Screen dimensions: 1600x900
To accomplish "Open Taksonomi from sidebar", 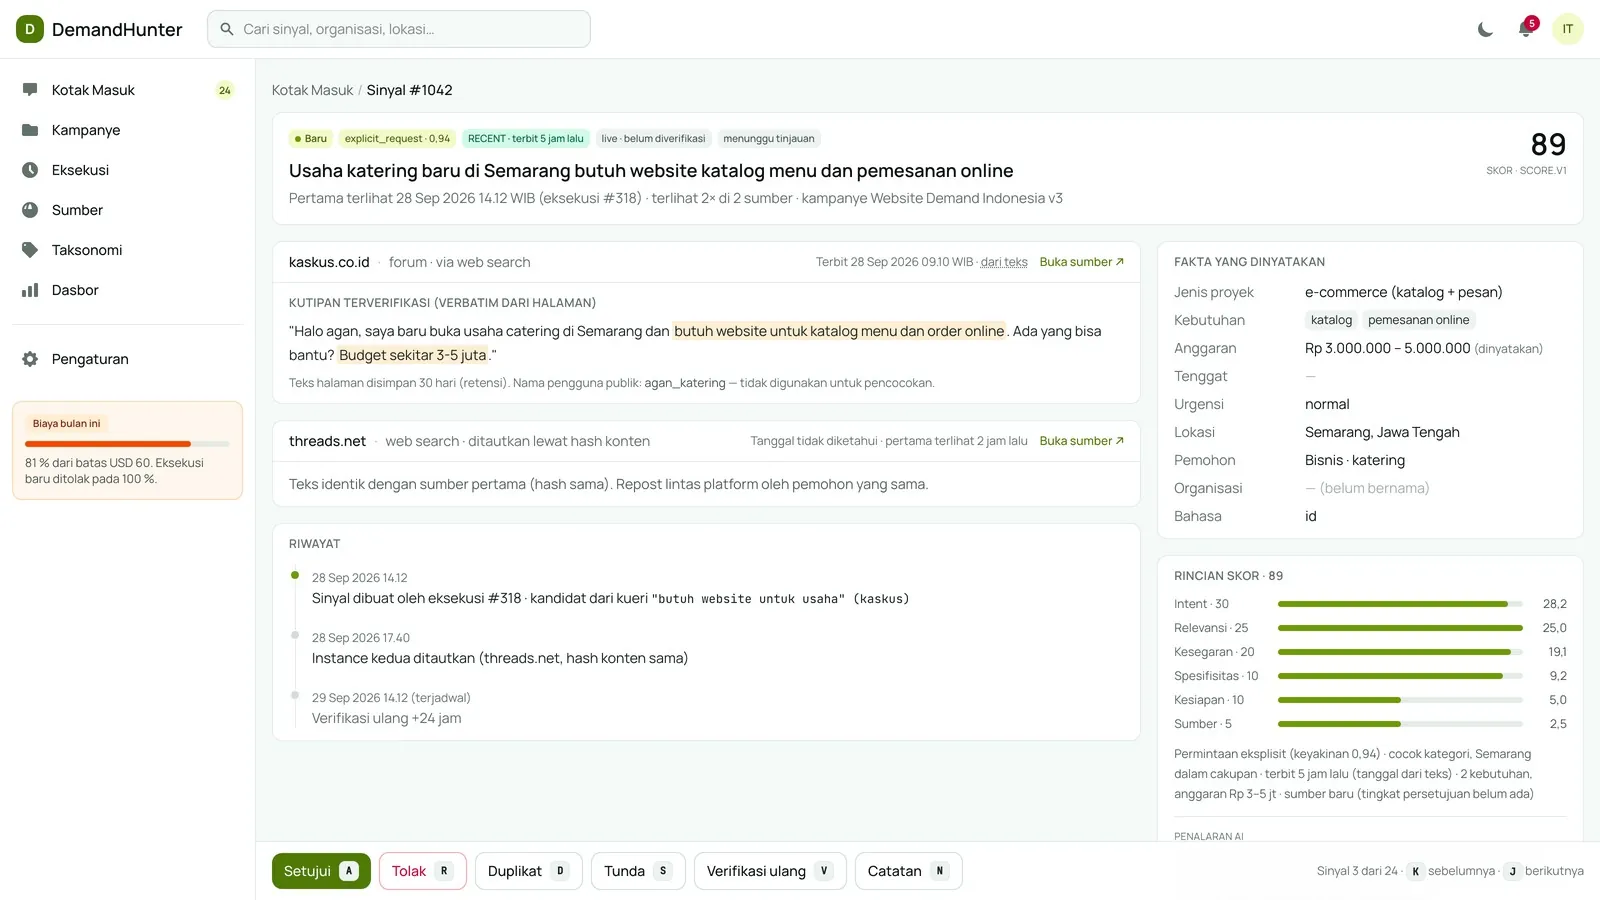I will click(128, 250).
